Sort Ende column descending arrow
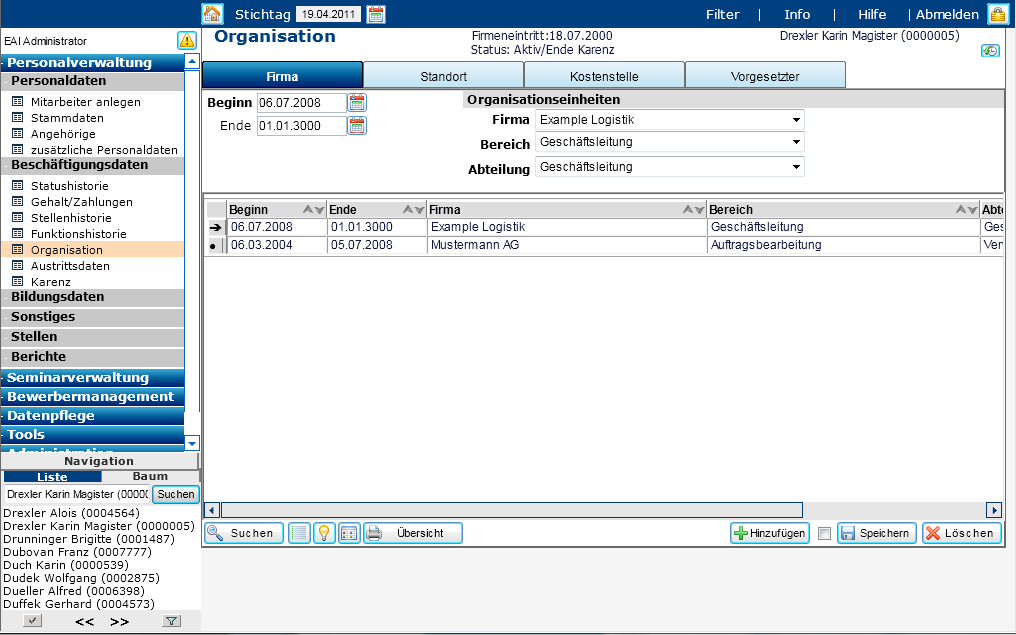 pyautogui.click(x=419, y=210)
